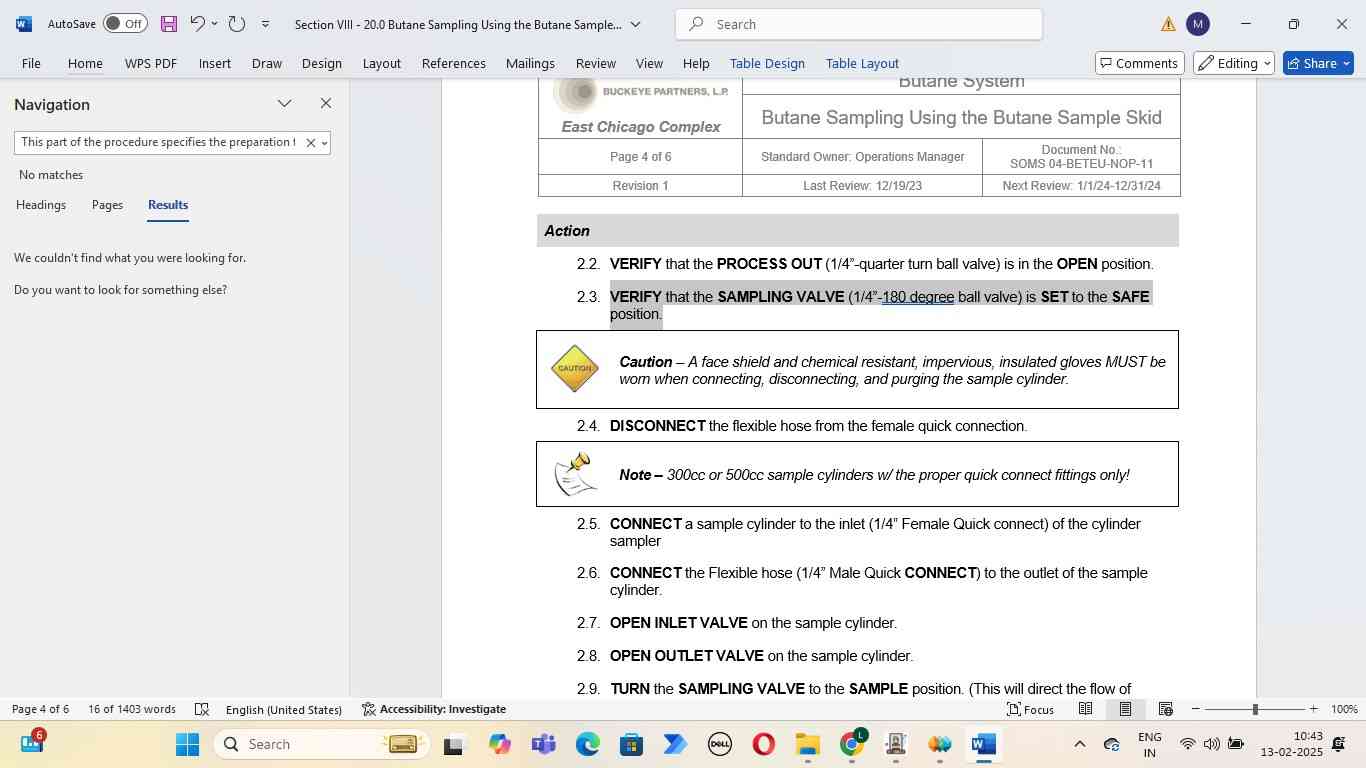The image size is (1366, 768).
Task: Click the Share button
Action: pyautogui.click(x=1318, y=63)
